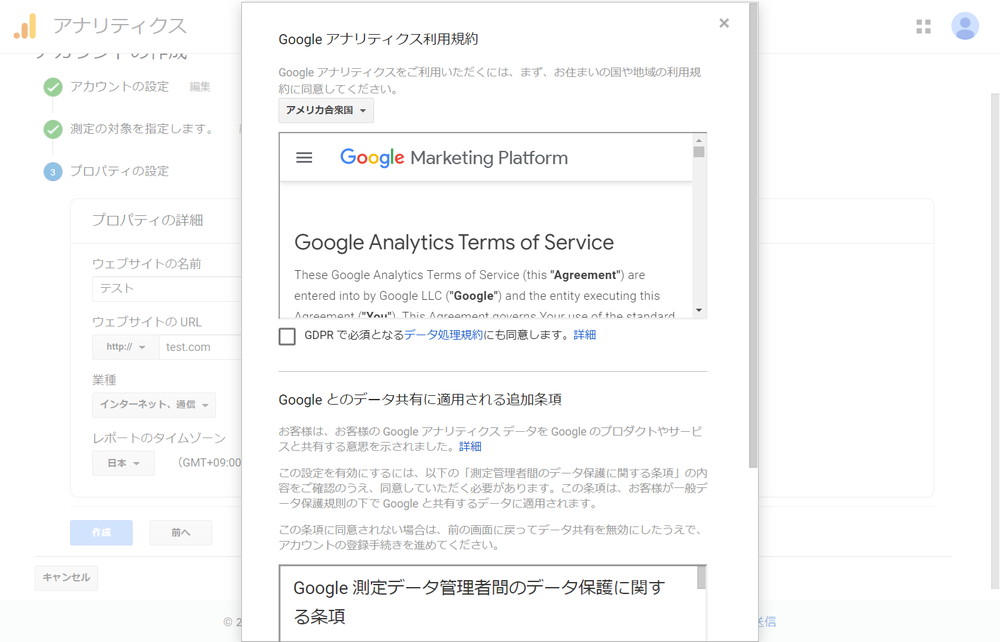Click 編集 beside アカウントの設定

[200, 87]
